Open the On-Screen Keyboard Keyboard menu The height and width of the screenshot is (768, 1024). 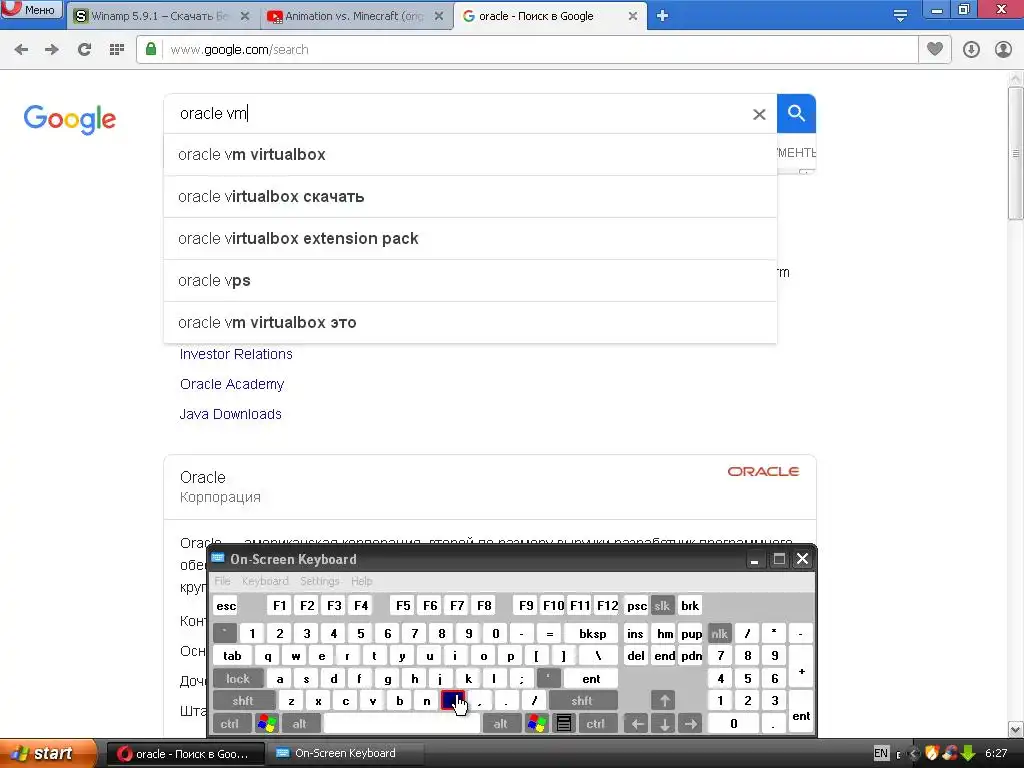(x=265, y=581)
